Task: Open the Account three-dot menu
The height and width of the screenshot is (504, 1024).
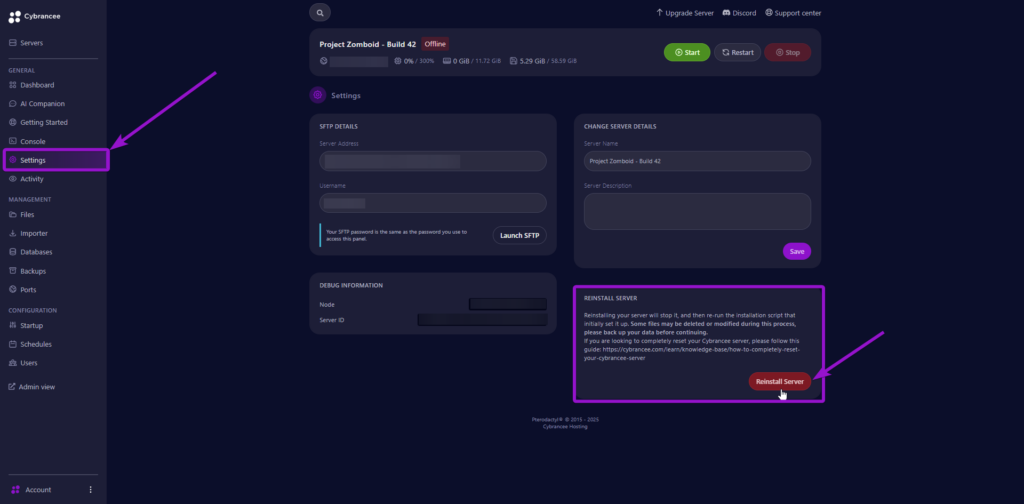Action: tap(91, 490)
